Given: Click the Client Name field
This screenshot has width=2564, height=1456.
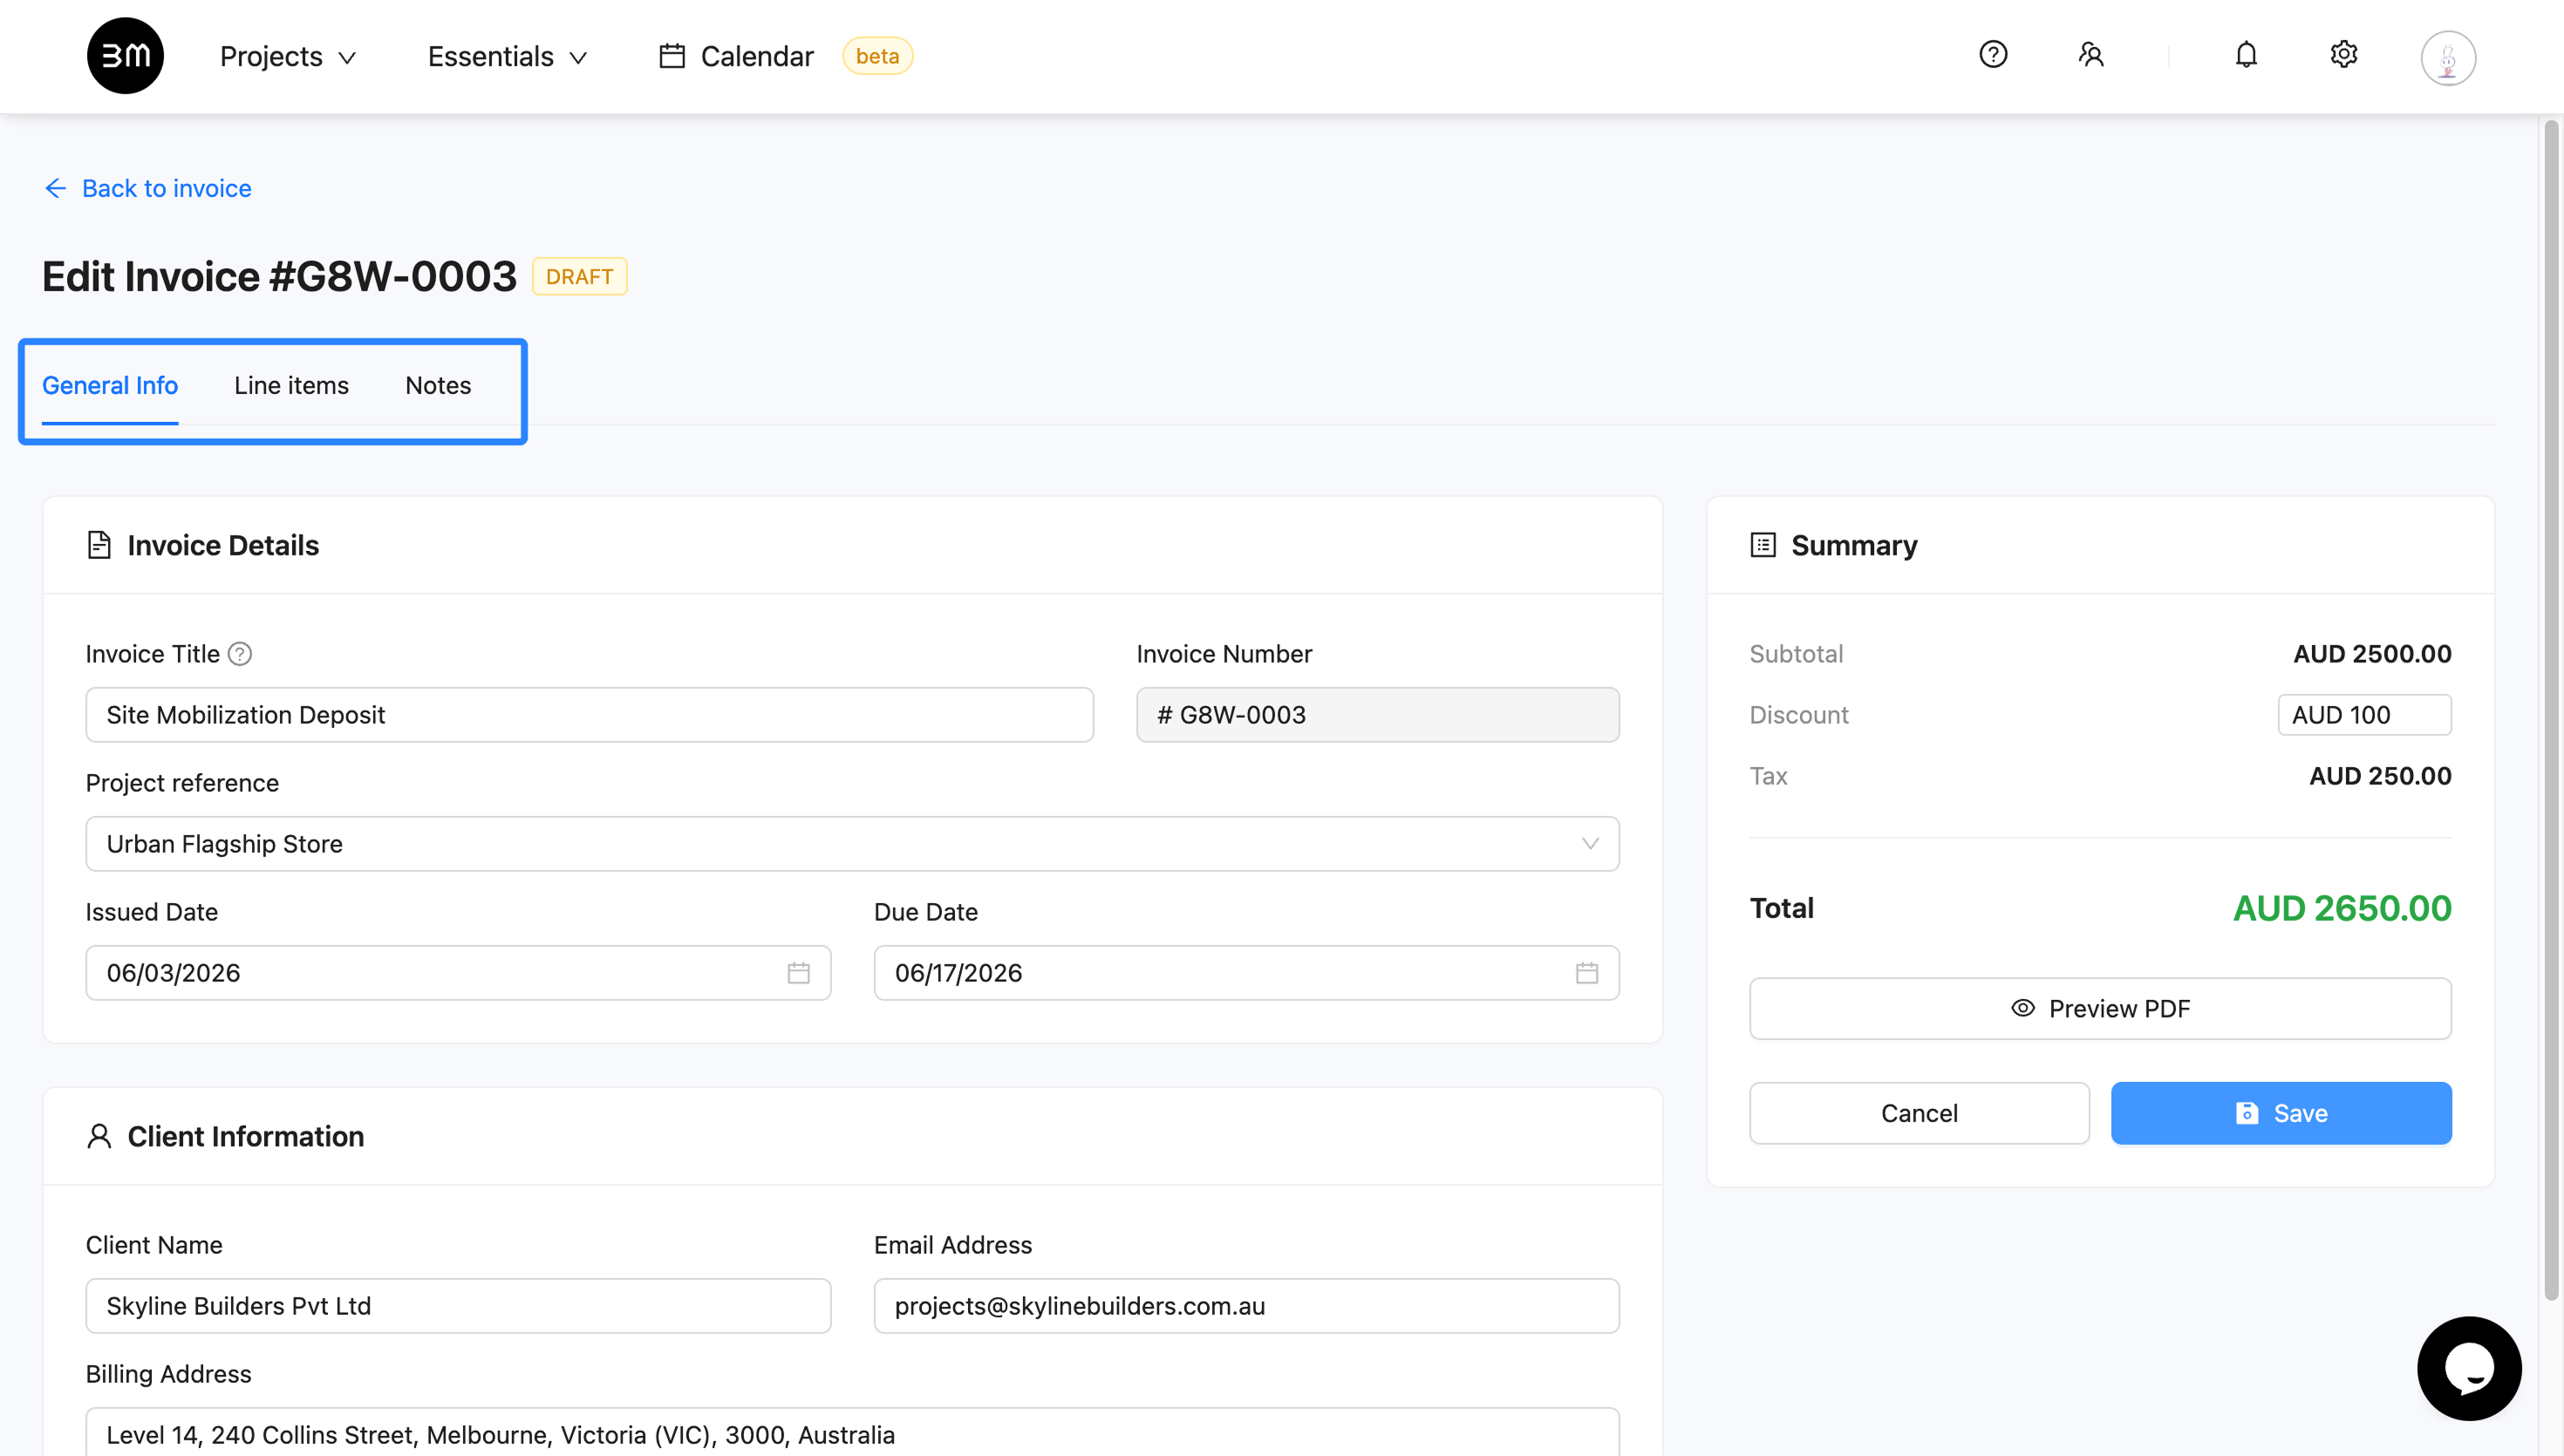Looking at the screenshot, I should pyautogui.click(x=458, y=1306).
